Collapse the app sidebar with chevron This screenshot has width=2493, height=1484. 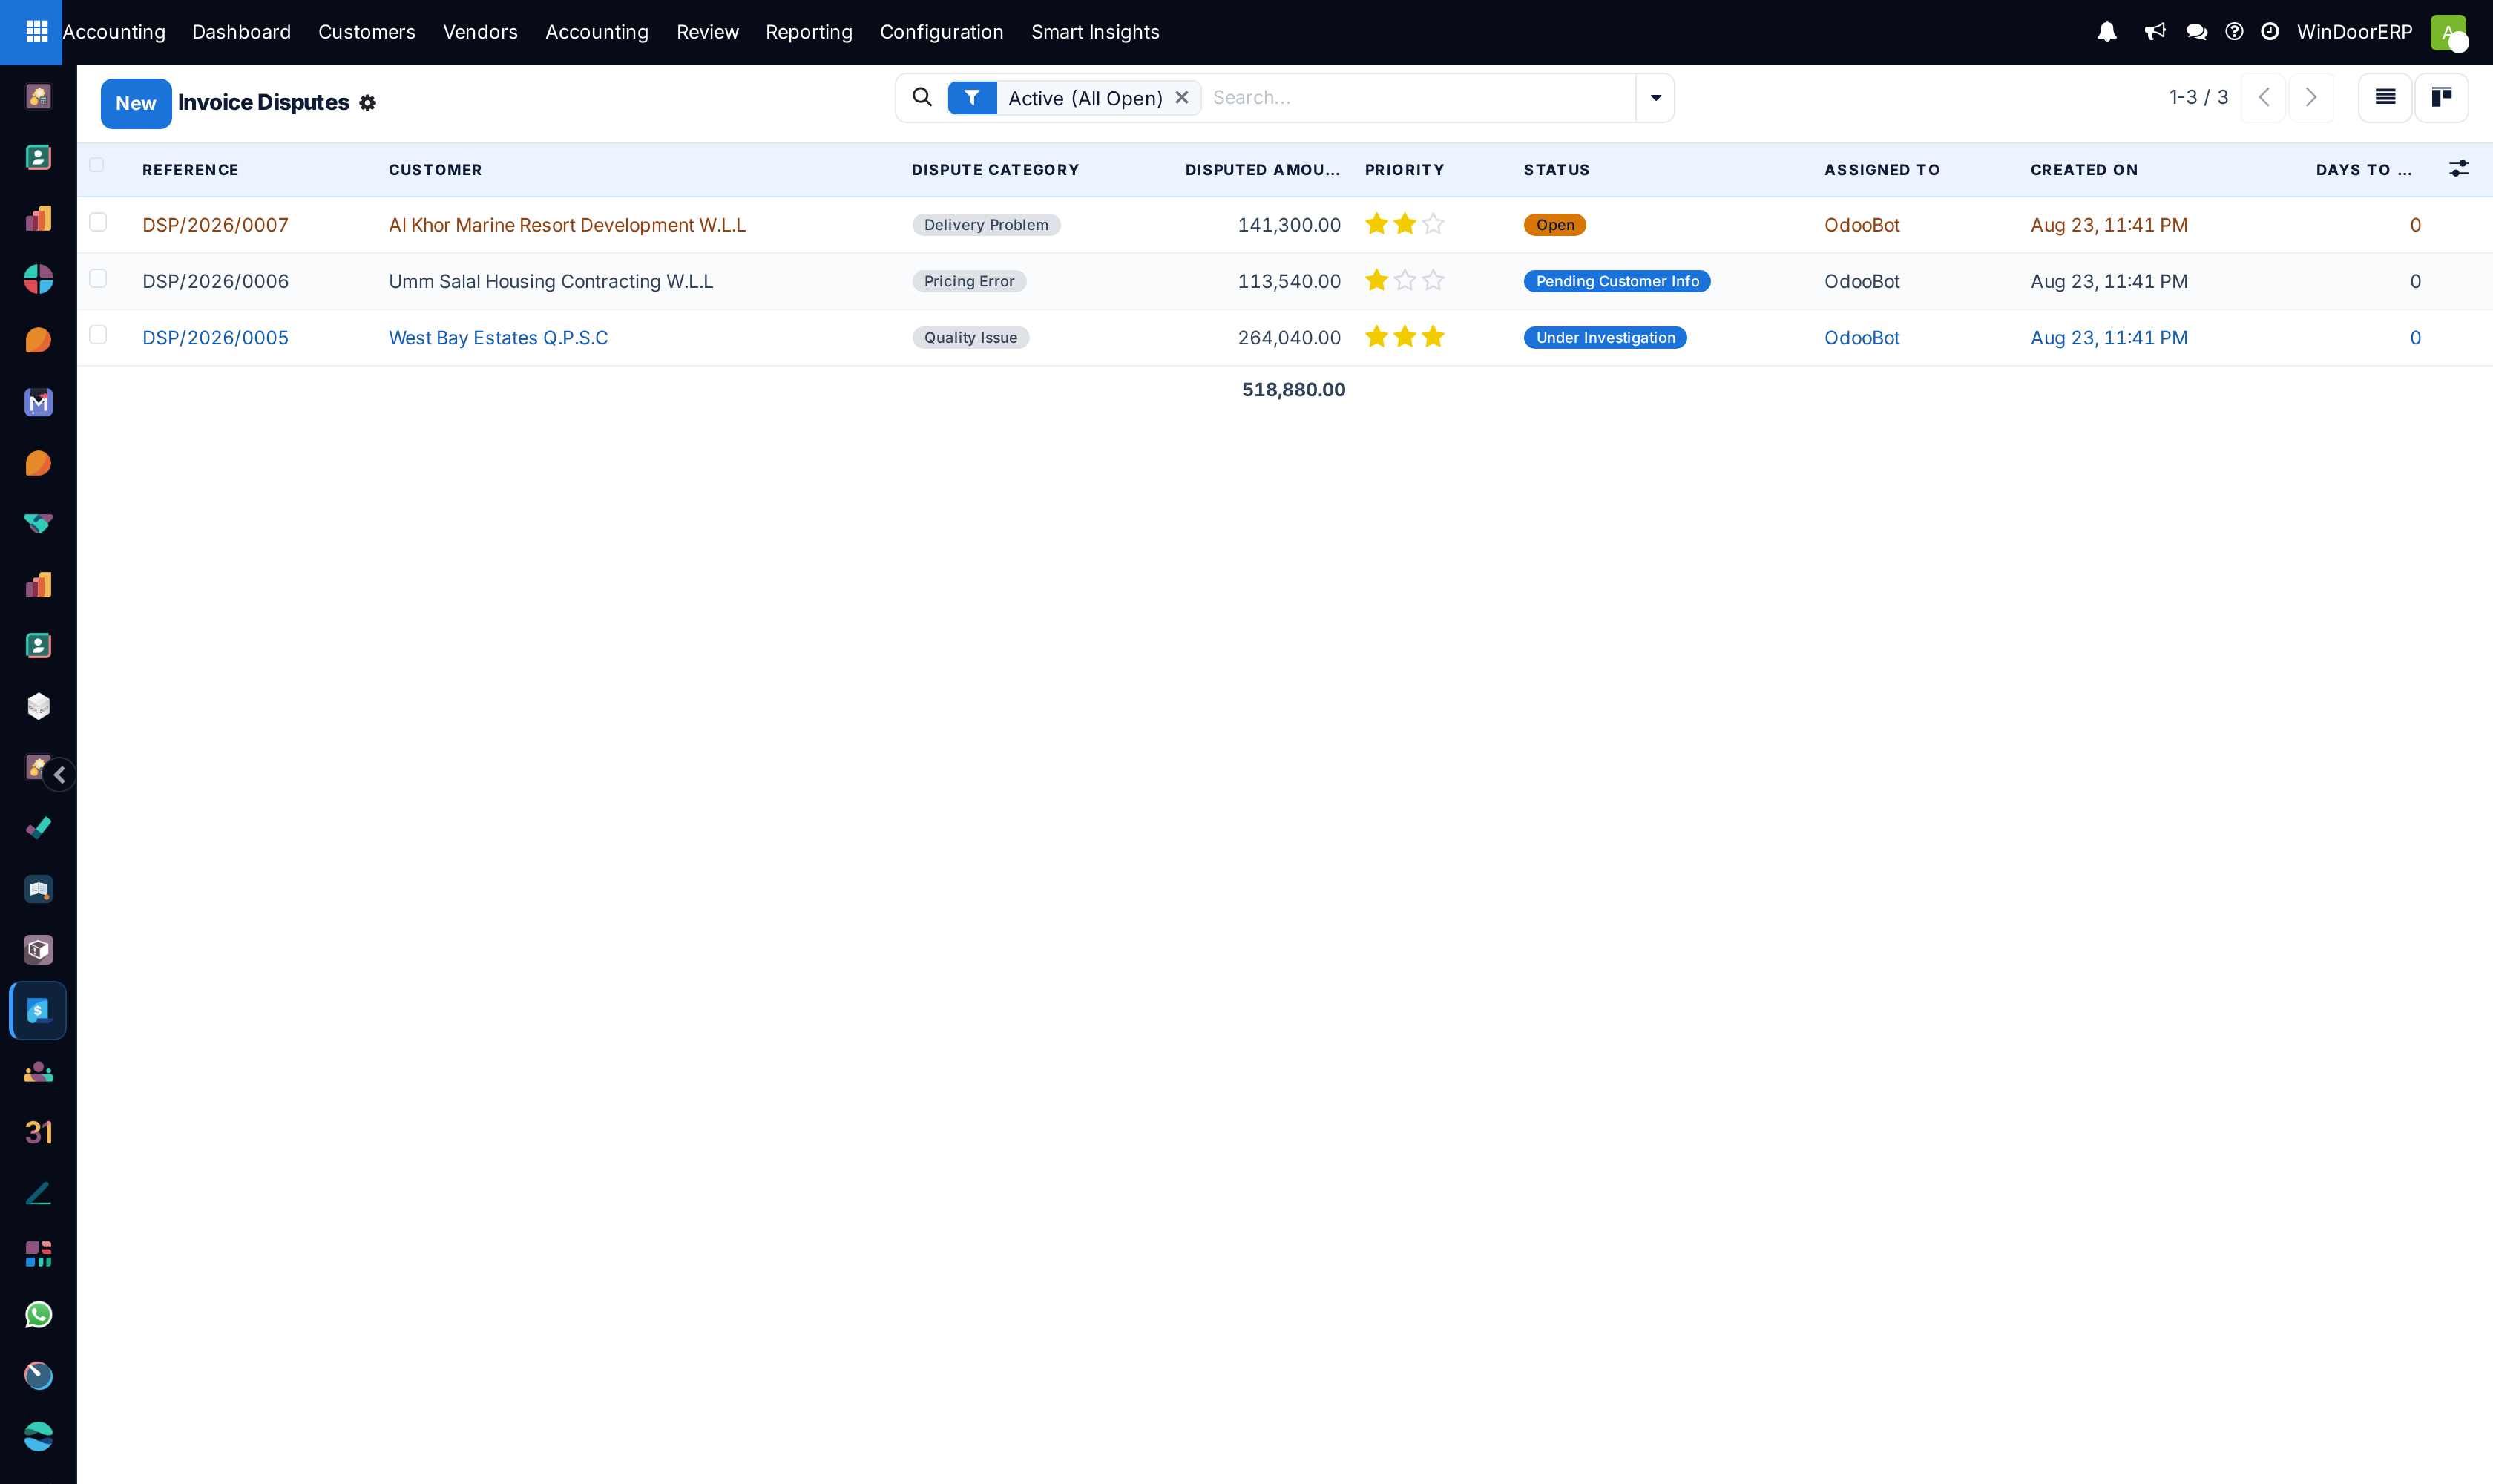click(59, 774)
